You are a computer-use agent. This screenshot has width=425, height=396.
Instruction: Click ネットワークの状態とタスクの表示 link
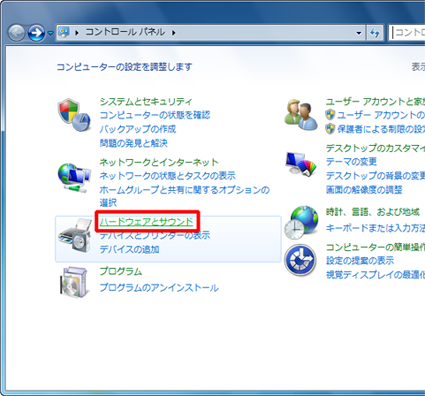167,176
